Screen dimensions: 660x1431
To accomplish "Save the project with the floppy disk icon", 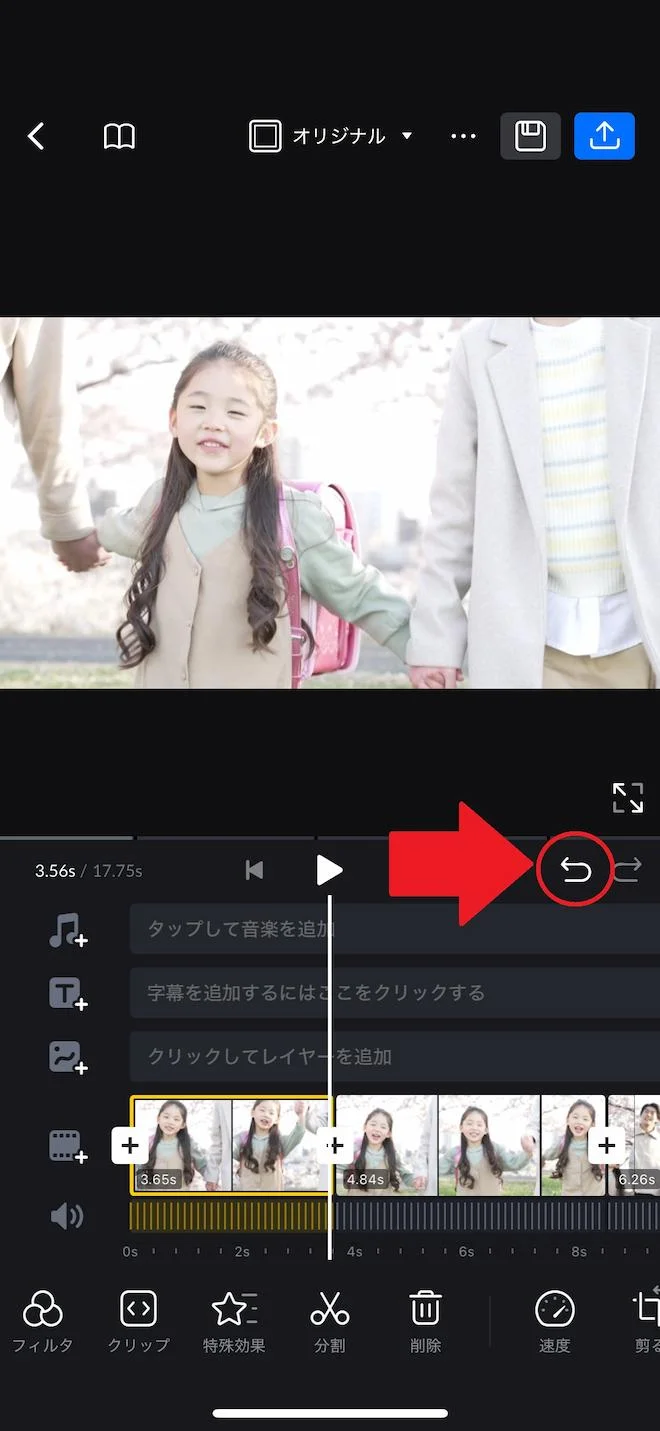I will pos(530,136).
